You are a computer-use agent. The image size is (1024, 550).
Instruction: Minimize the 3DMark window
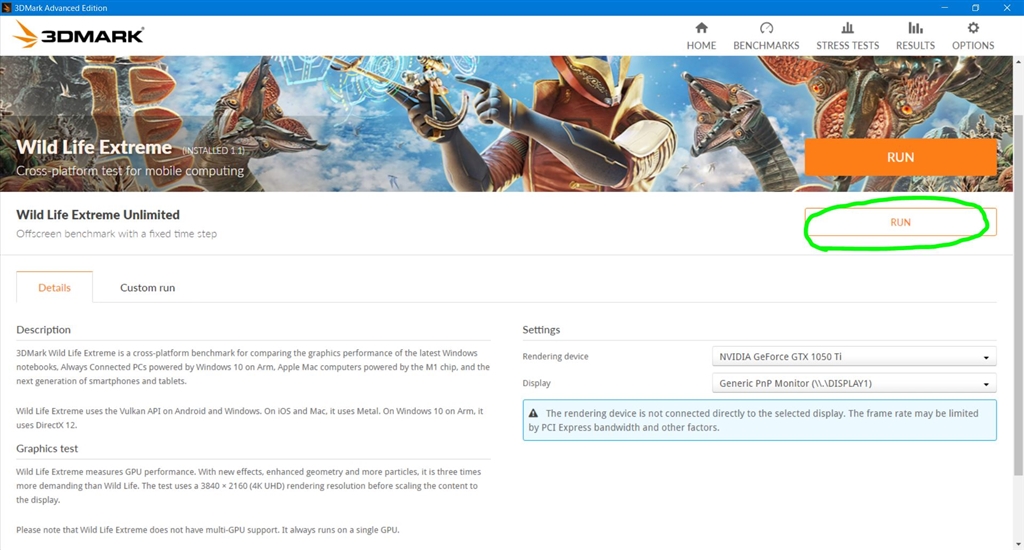click(x=944, y=8)
